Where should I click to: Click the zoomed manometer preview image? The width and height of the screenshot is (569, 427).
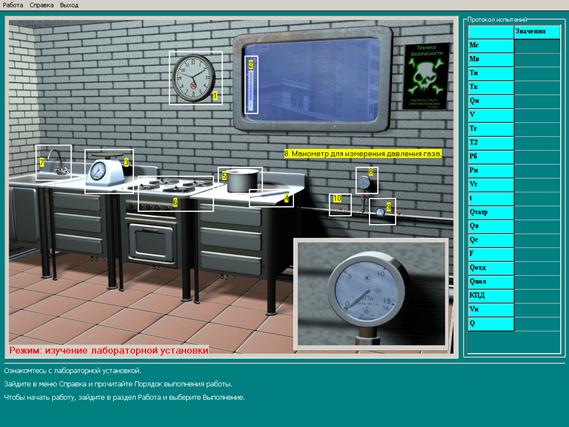371,293
